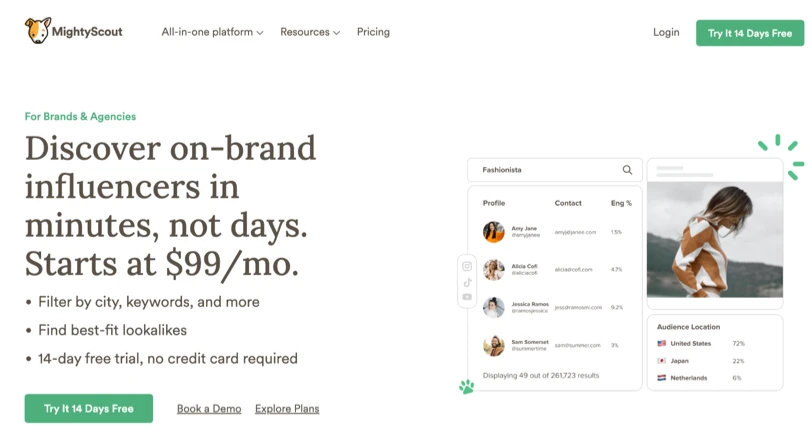Image resolution: width=812 pixels, height=433 pixels.
Task: Select the YouTube icon on the sidebar
Action: (x=467, y=297)
